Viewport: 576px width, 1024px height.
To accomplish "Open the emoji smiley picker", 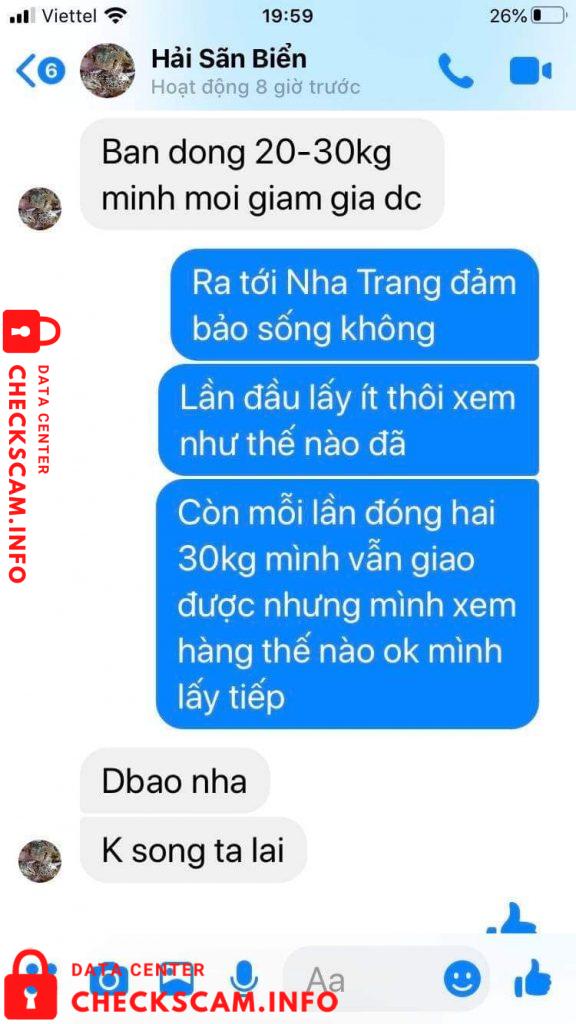I will (462, 979).
